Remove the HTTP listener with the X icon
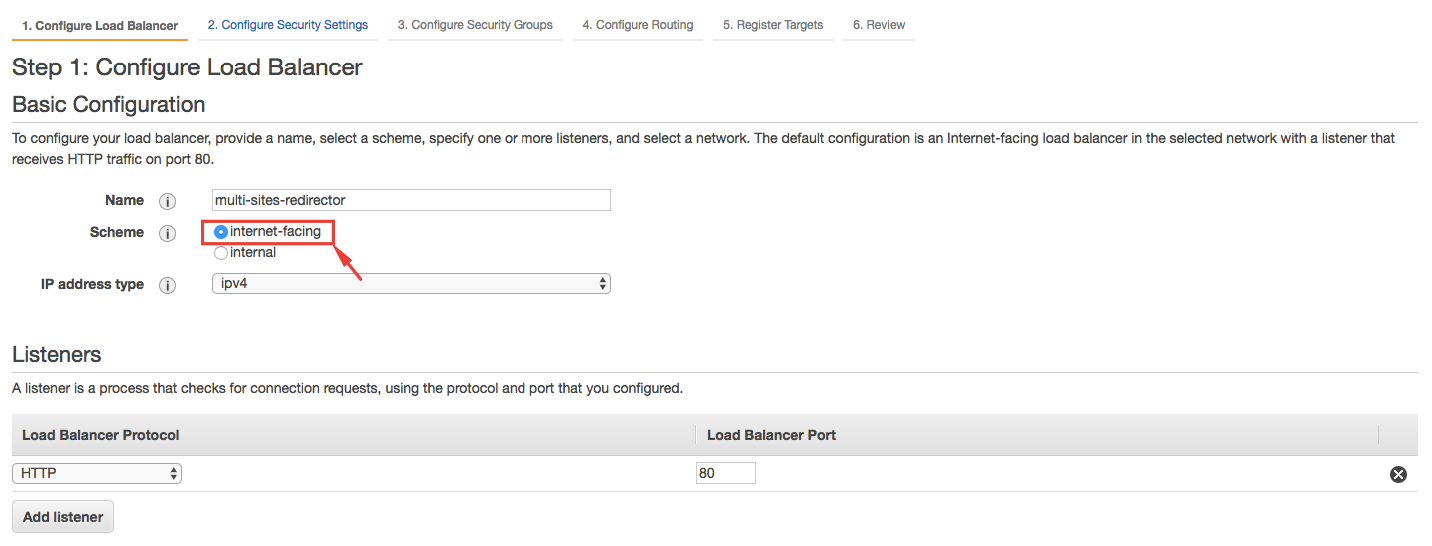Image resolution: width=1432 pixels, height=546 pixels. click(x=1398, y=474)
